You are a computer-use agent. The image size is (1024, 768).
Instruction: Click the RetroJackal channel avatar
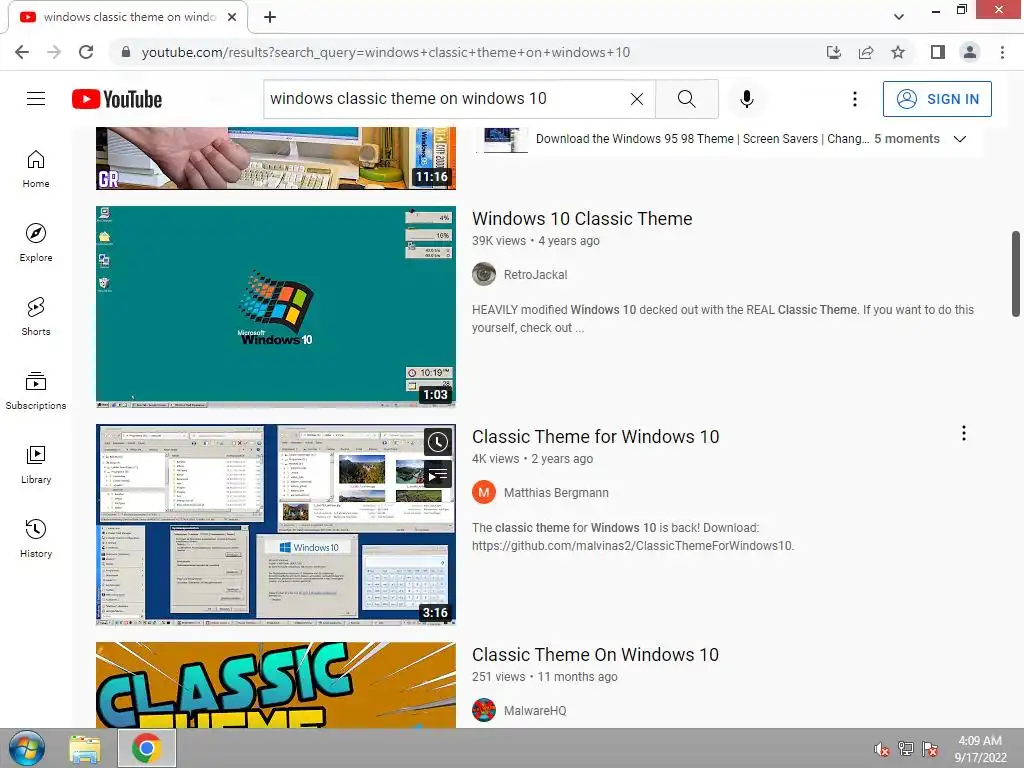[x=484, y=274]
